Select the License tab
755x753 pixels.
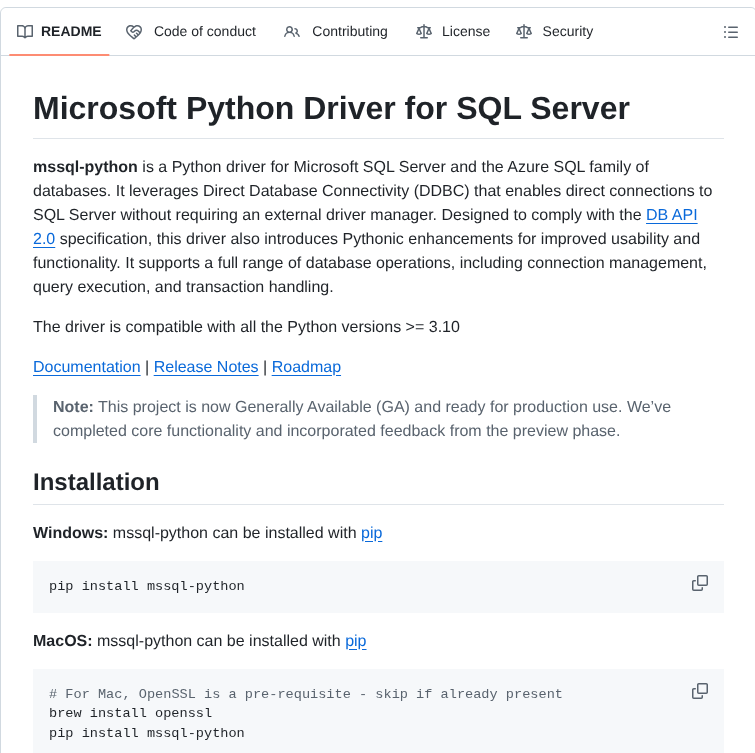453,32
